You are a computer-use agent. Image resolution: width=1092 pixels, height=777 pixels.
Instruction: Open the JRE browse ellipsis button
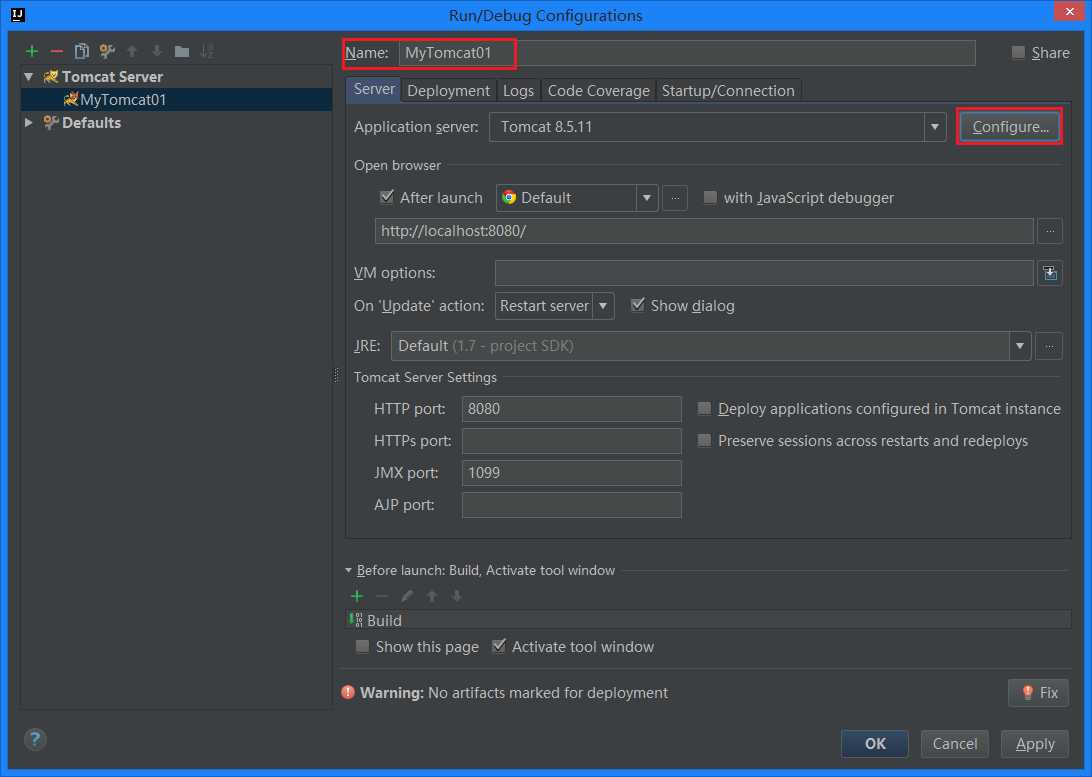(x=1049, y=346)
